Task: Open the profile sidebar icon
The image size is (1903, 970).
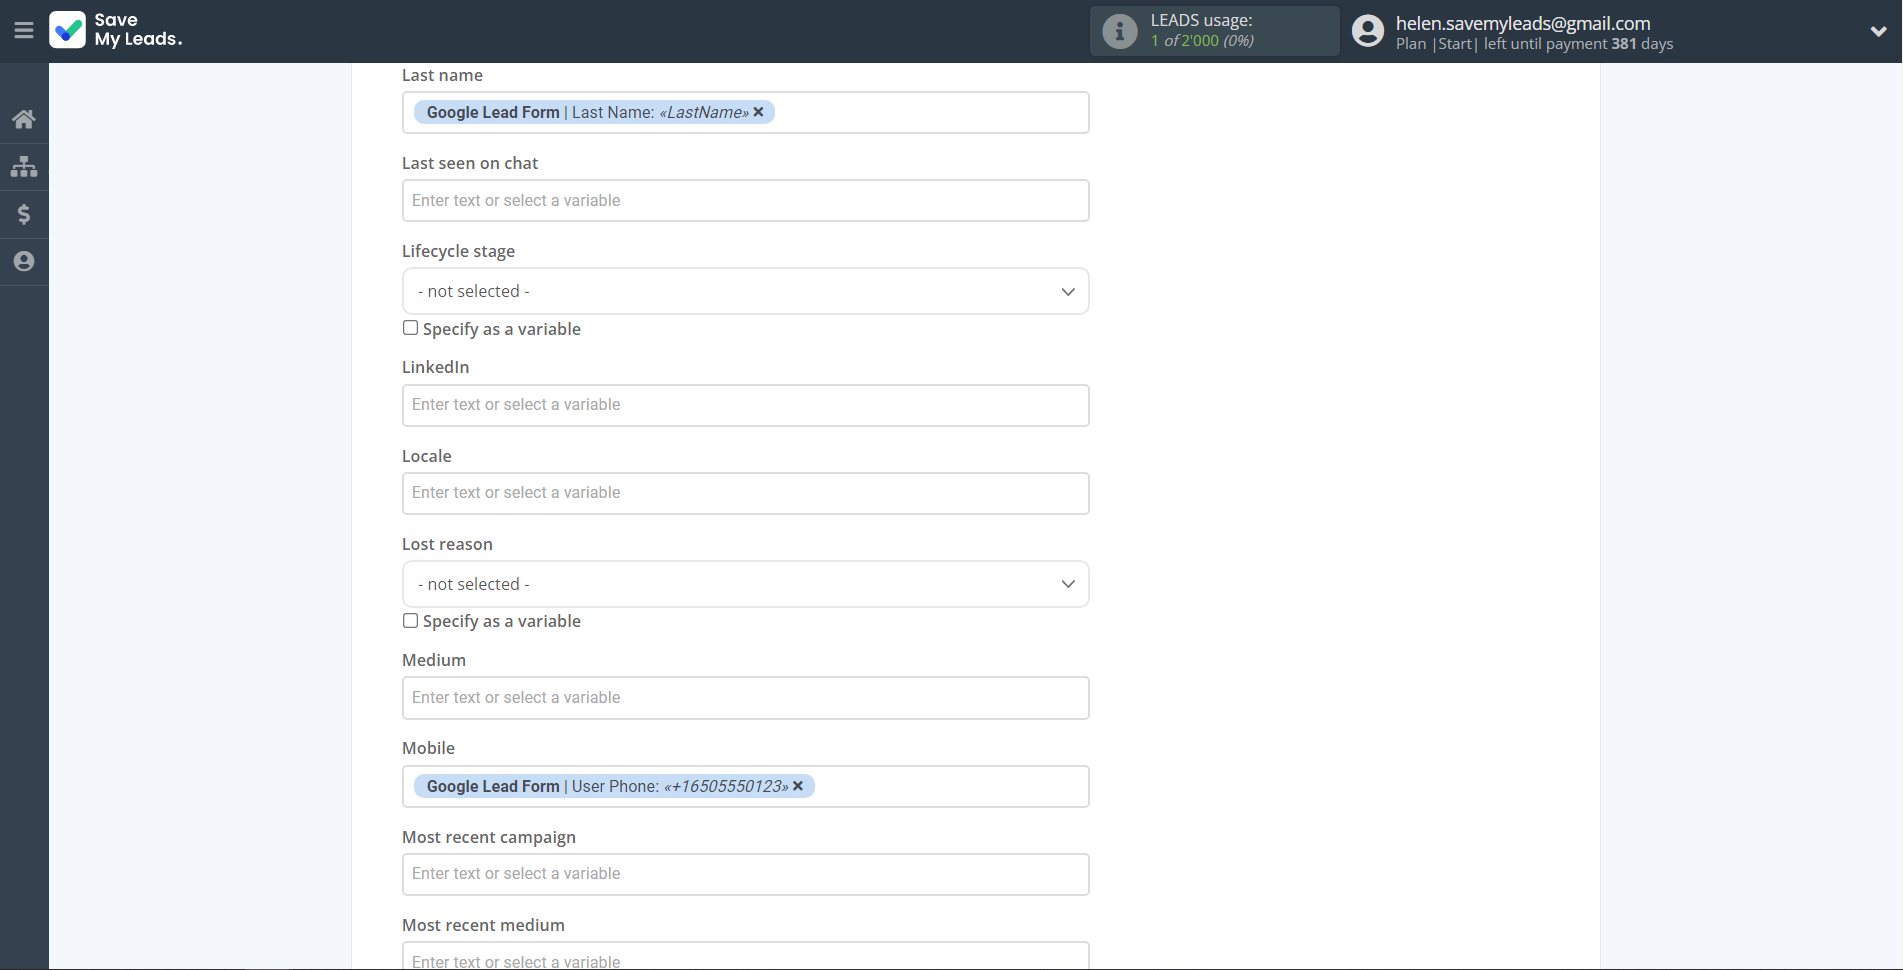Action: tap(24, 261)
